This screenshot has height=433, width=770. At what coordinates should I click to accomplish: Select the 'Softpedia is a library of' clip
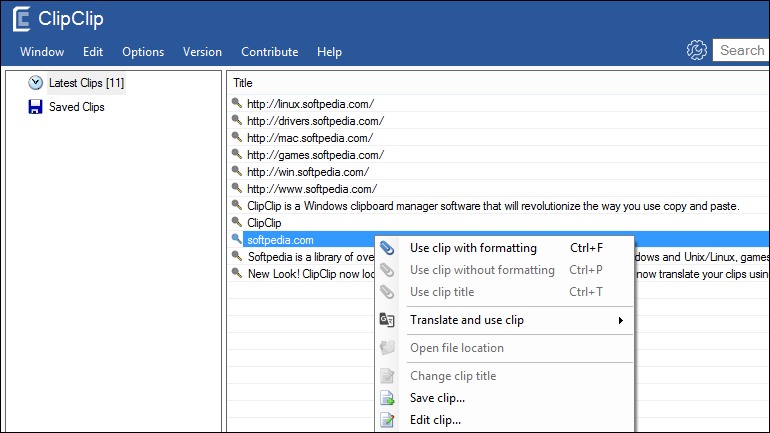[310, 257]
